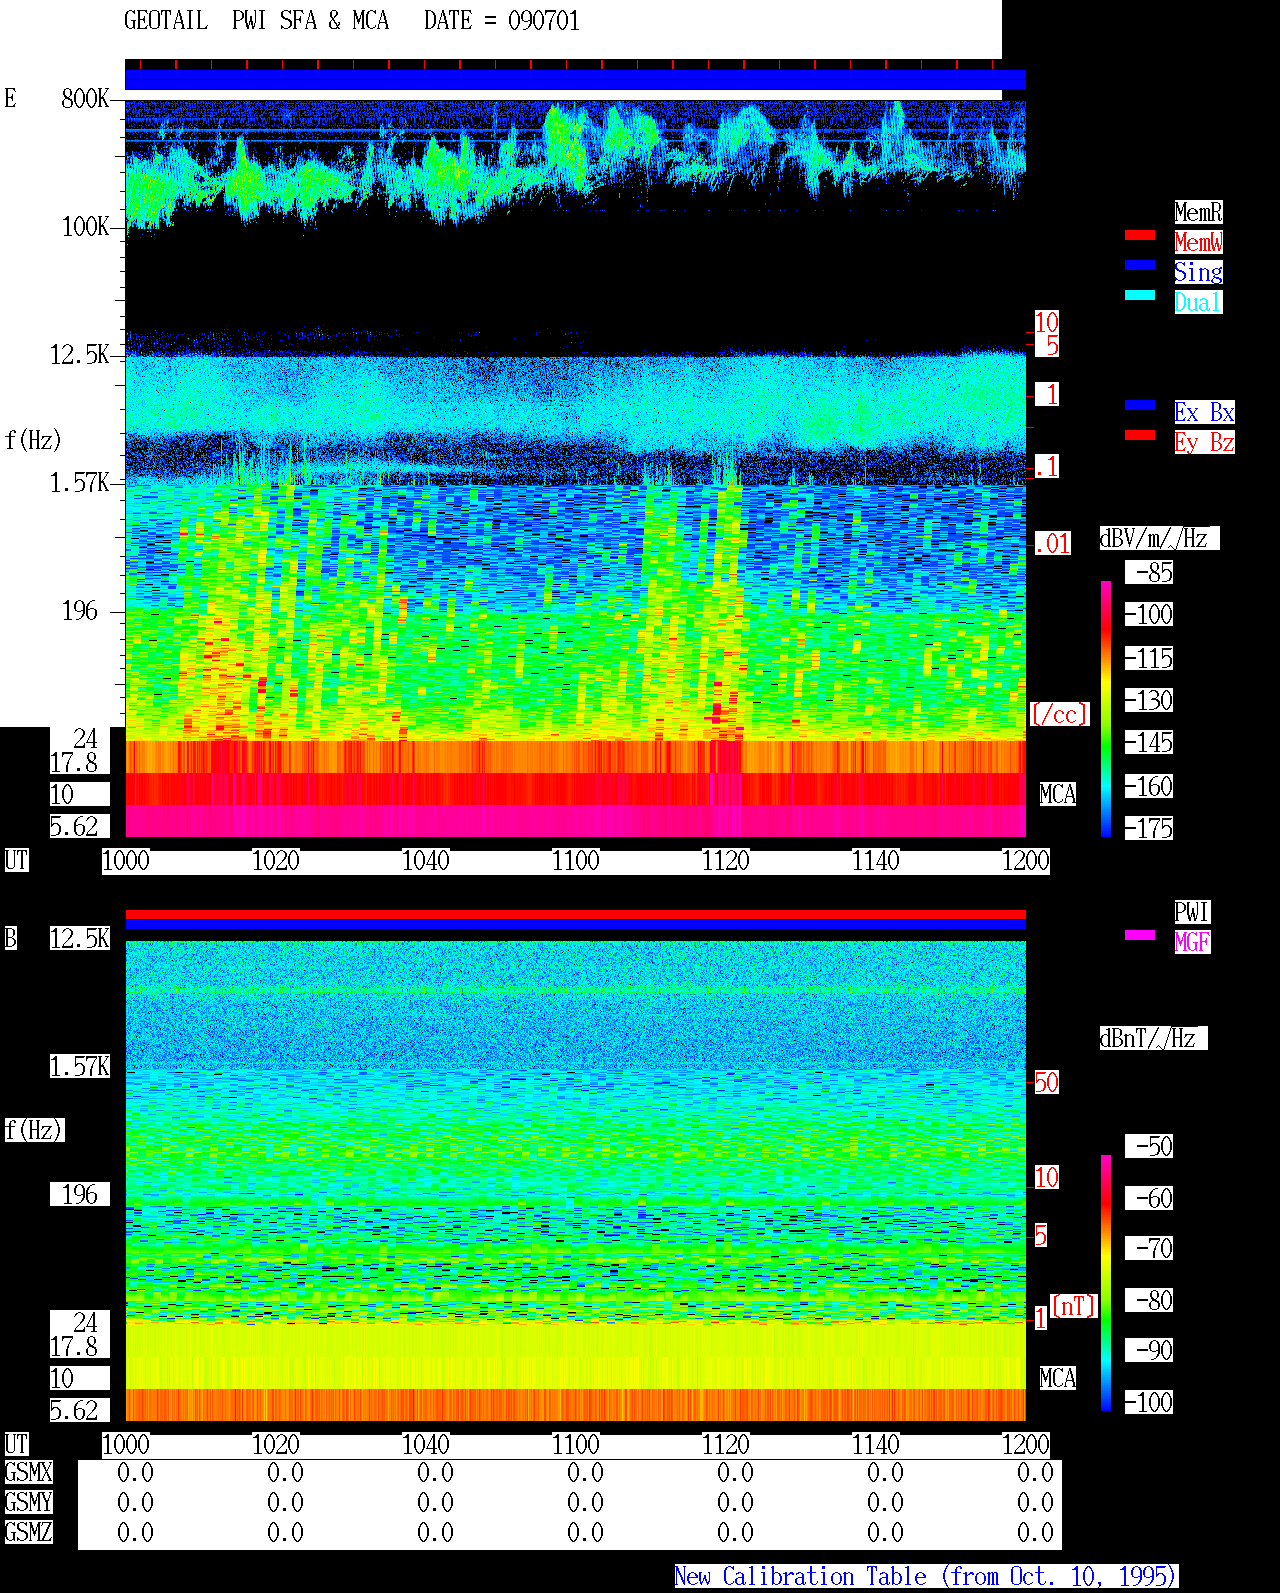Click the dBnT/√Hz color scale bar
The width and height of the screenshot is (1280, 1593).
1106,1283
